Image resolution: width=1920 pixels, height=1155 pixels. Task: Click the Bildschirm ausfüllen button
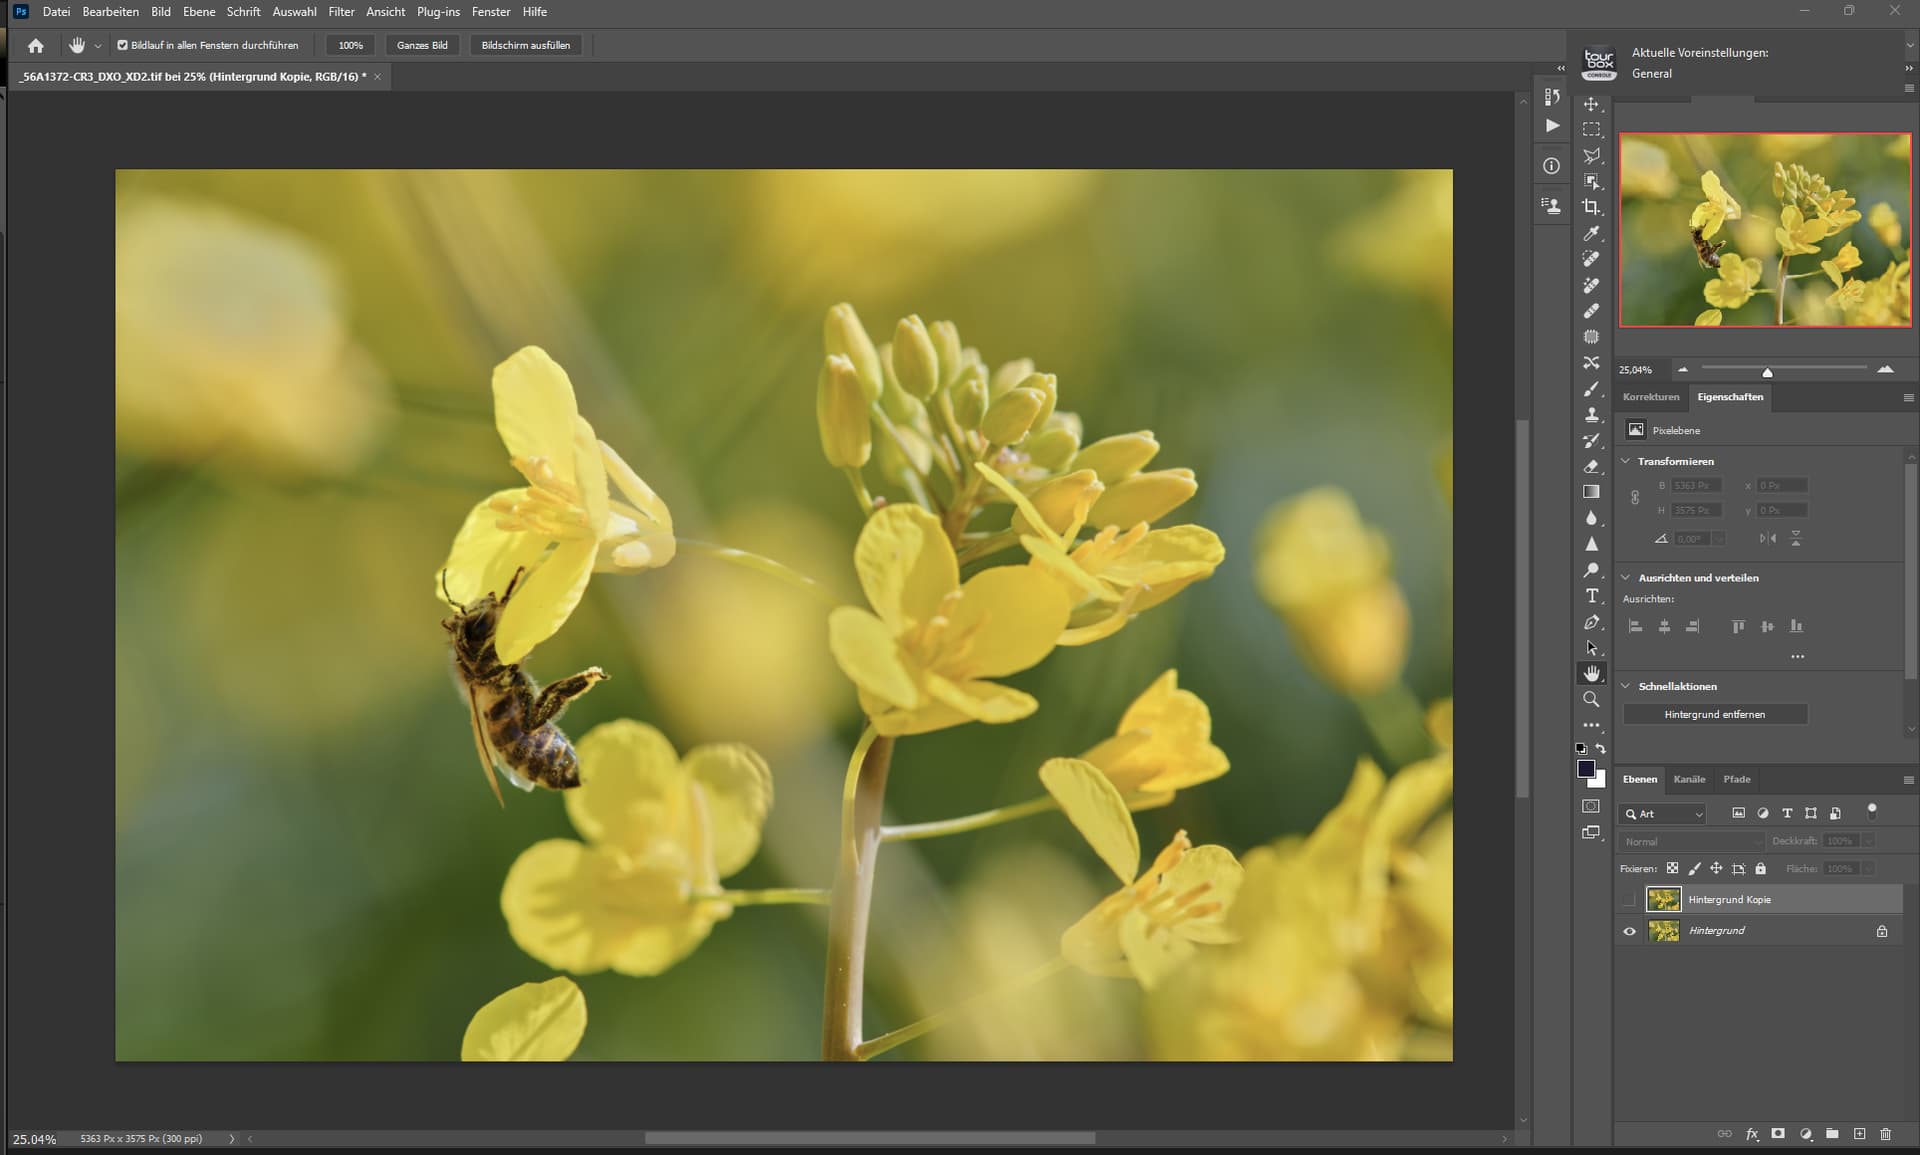tap(525, 45)
